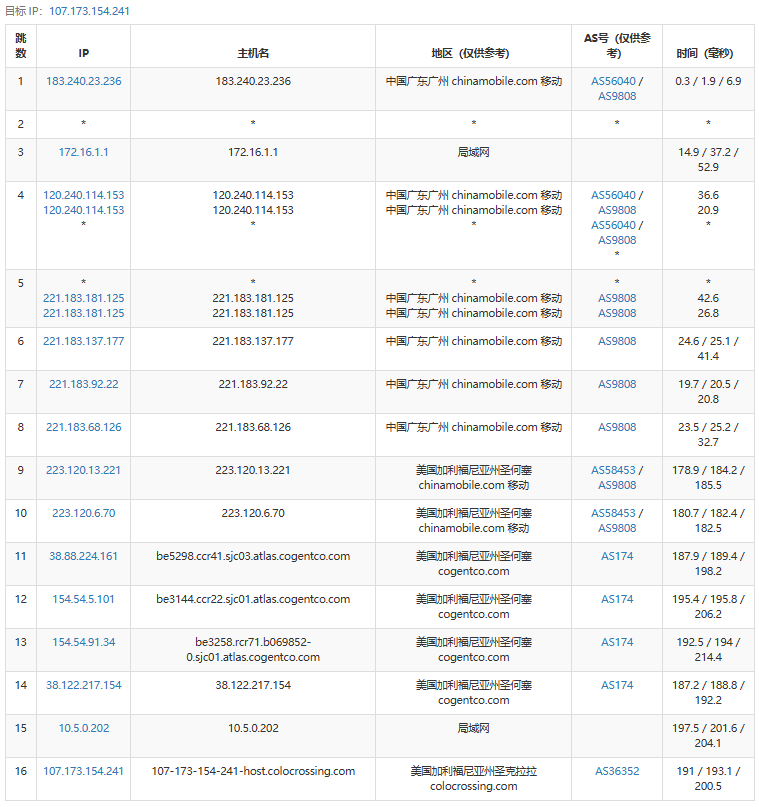Open the 38.88.224.161 IP link in hop 11

(84, 556)
